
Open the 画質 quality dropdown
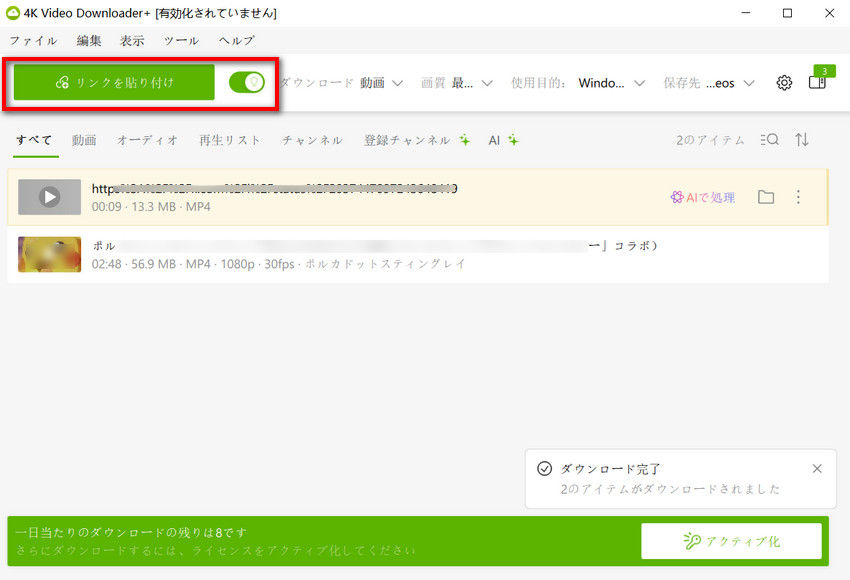click(x=466, y=83)
